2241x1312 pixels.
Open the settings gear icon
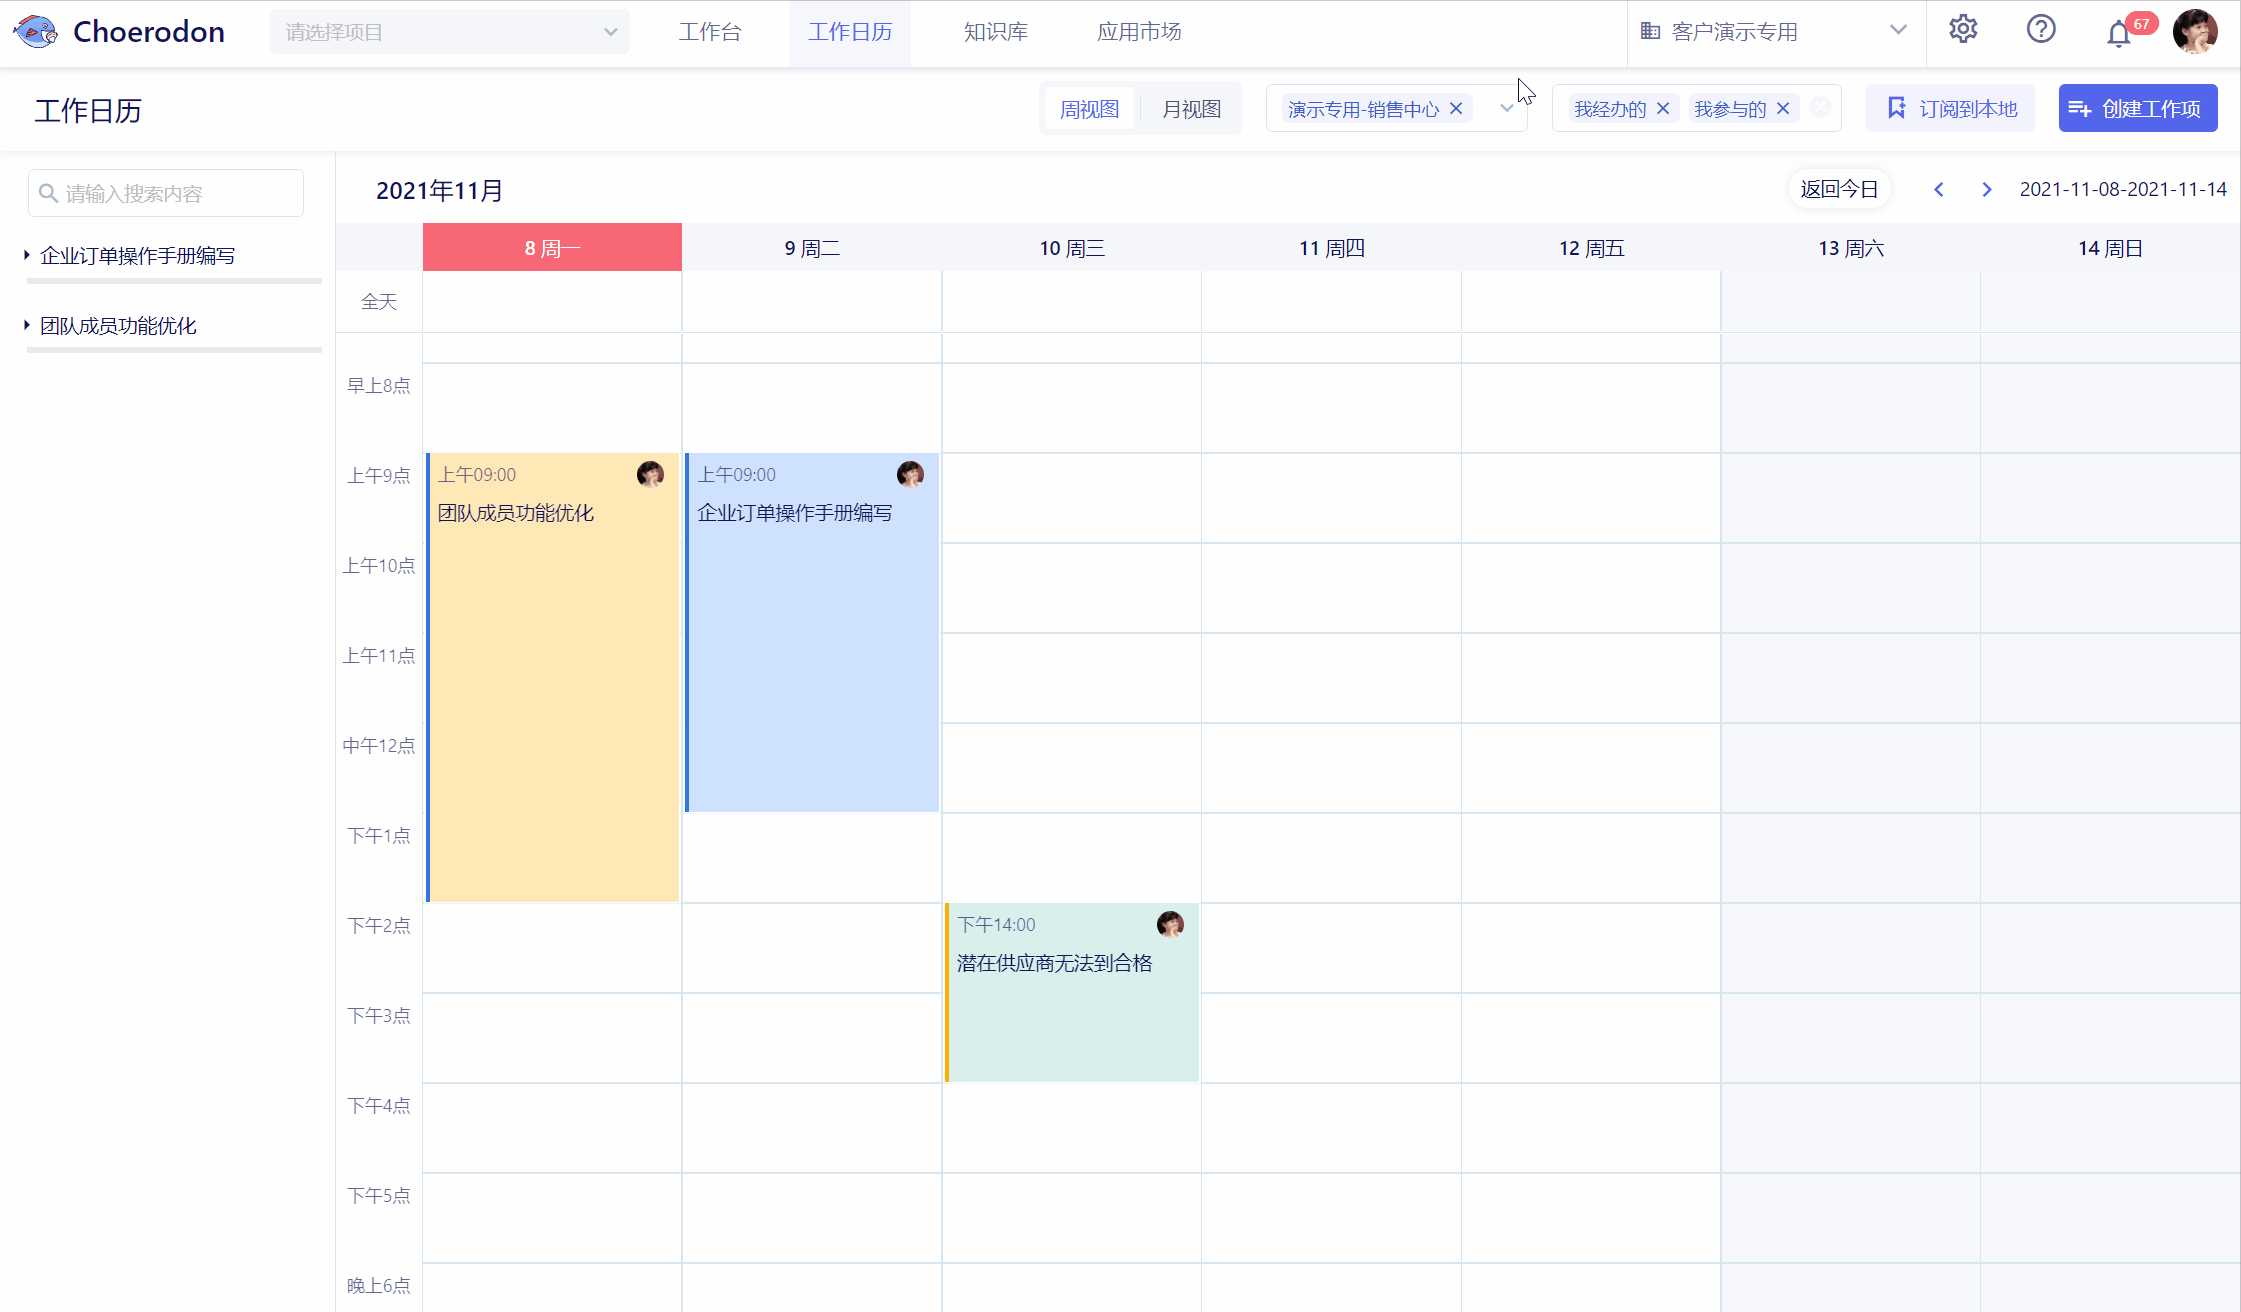pyautogui.click(x=1963, y=30)
